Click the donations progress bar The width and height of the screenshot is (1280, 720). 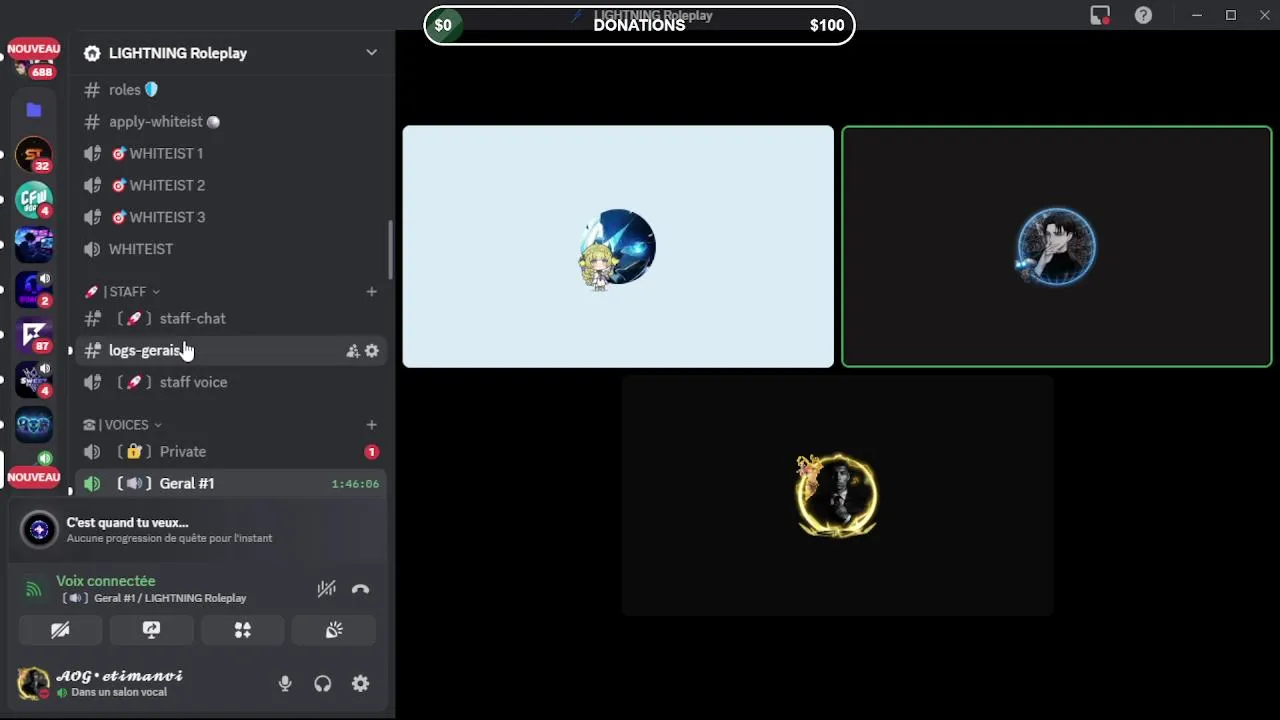coord(640,25)
